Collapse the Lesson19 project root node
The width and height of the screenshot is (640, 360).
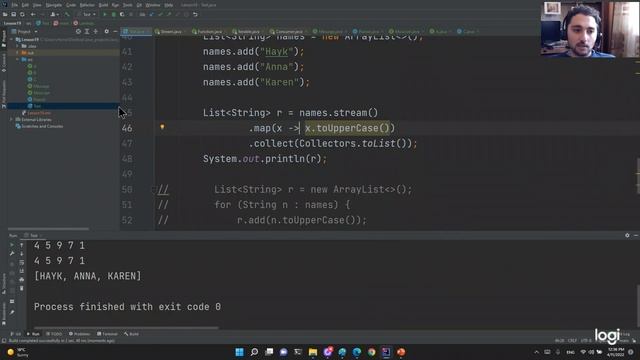[12, 40]
